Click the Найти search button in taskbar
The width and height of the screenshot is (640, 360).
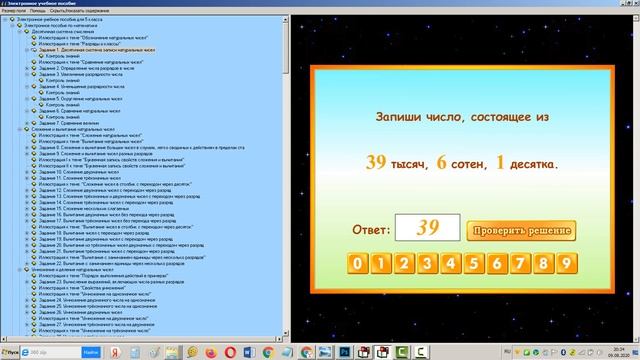[91, 352]
